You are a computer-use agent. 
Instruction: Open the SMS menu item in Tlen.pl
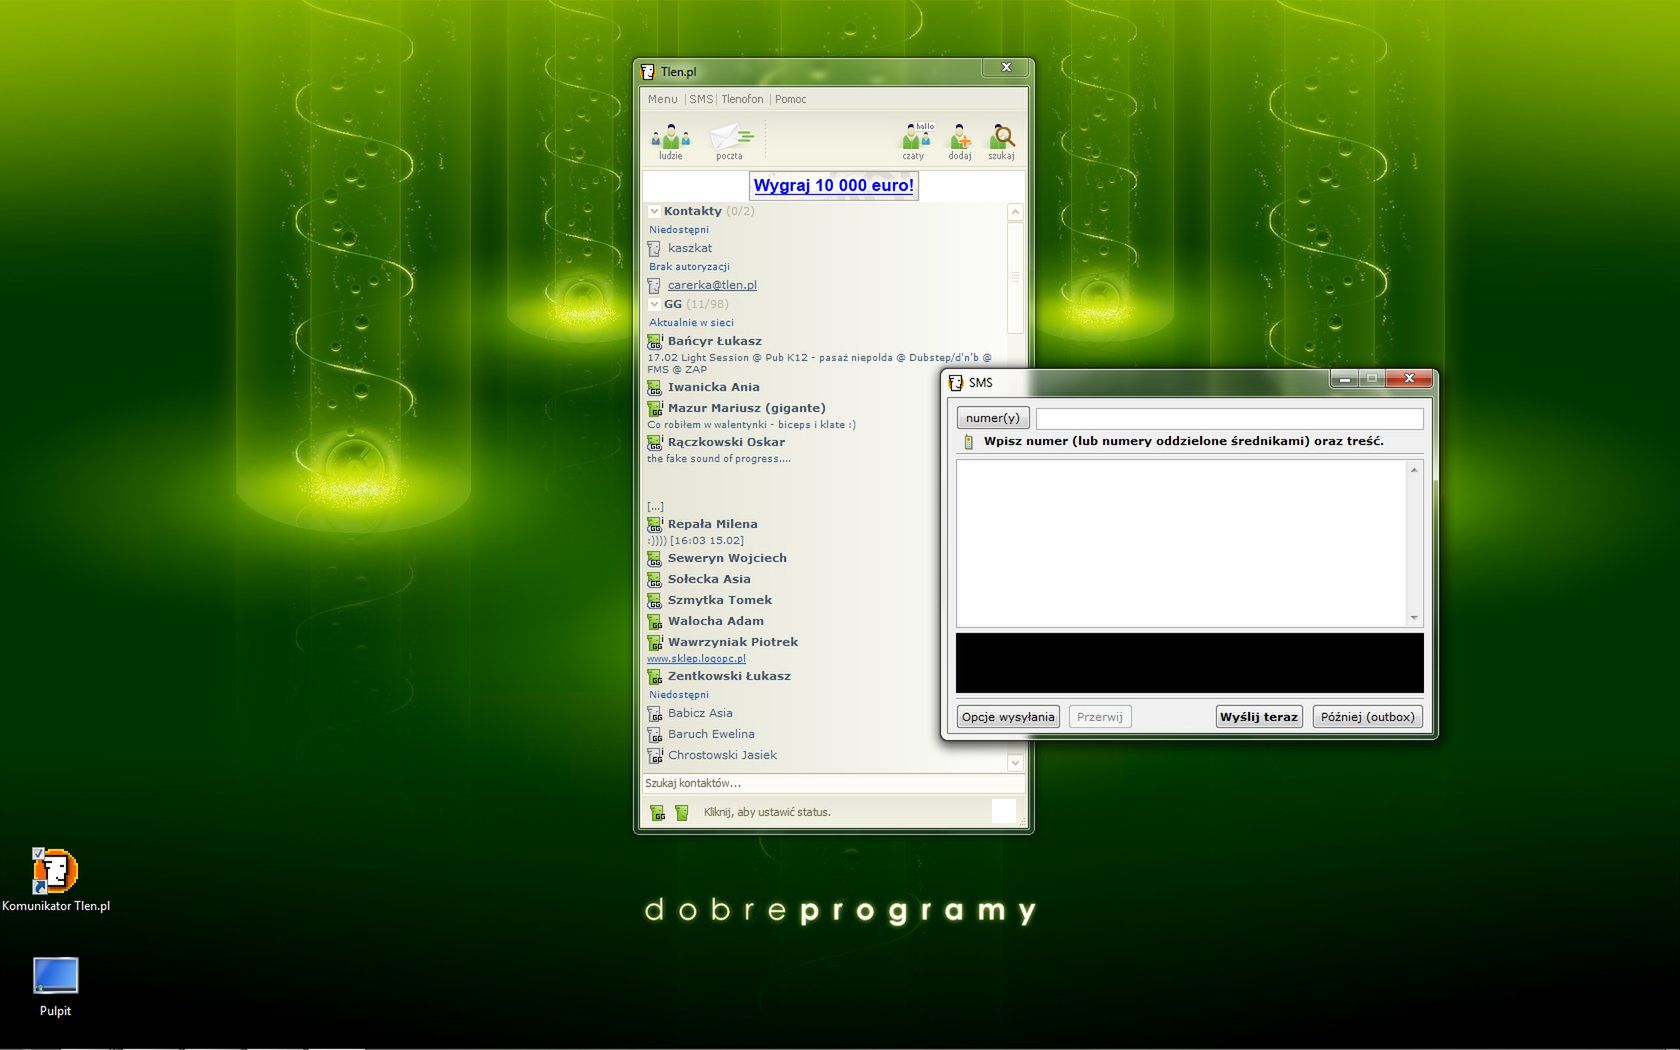pyautogui.click(x=701, y=99)
